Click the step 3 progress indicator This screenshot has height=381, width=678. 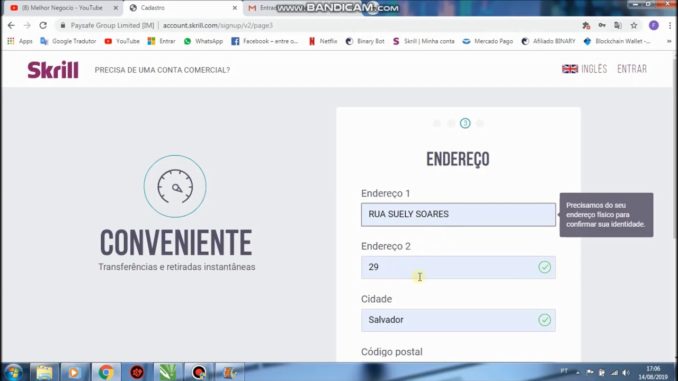(x=465, y=123)
